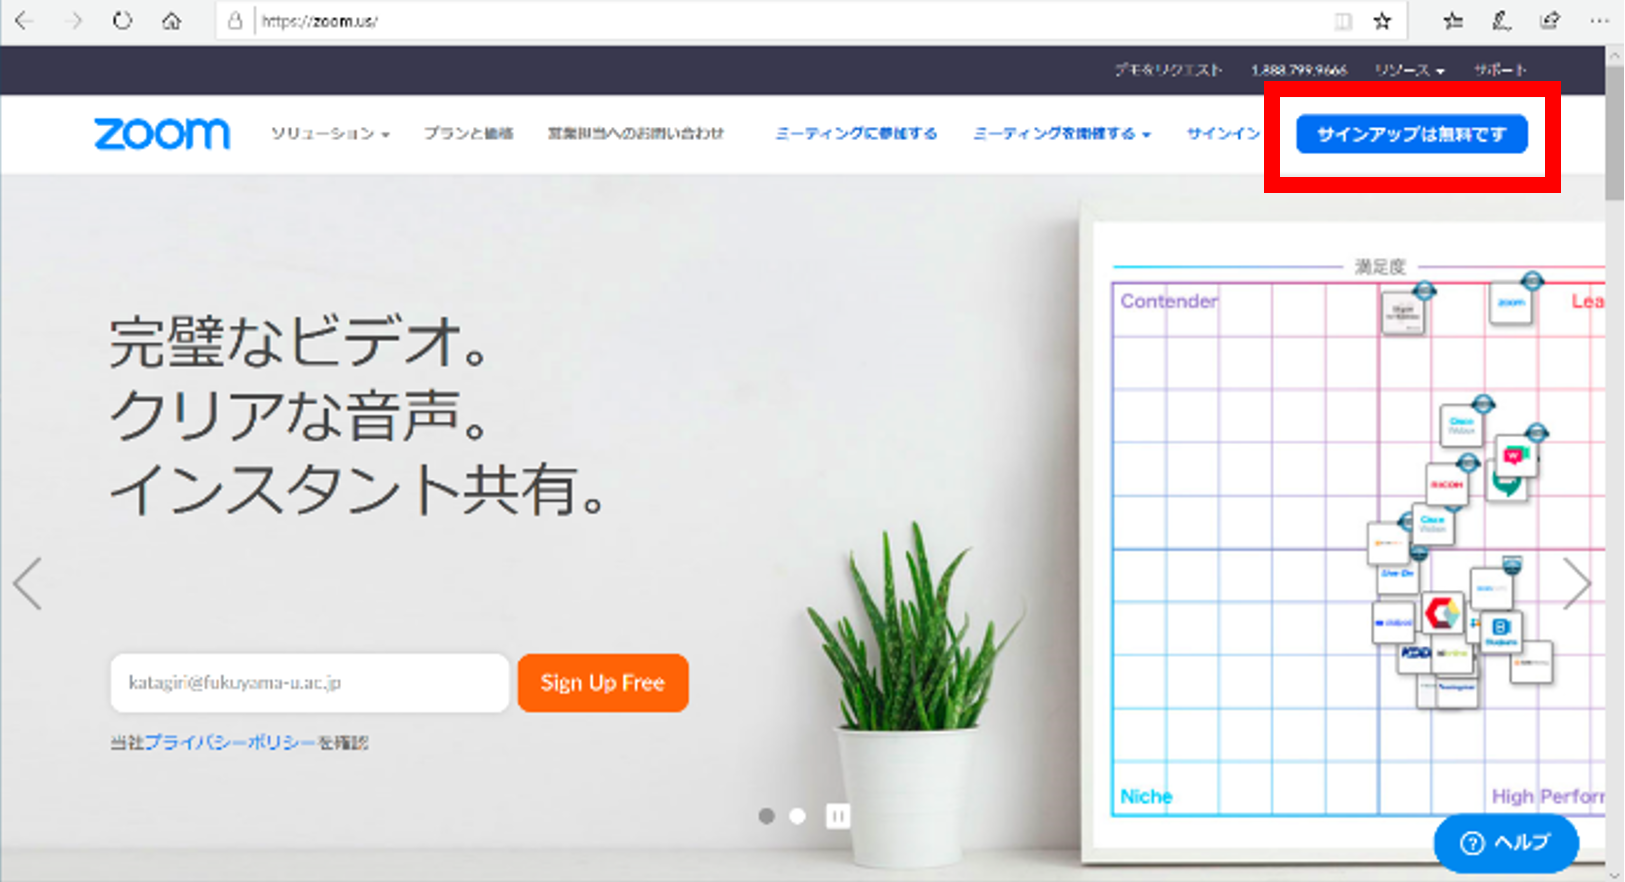Open the デモをリクエスト link
1625x882 pixels.
[x=1168, y=70]
